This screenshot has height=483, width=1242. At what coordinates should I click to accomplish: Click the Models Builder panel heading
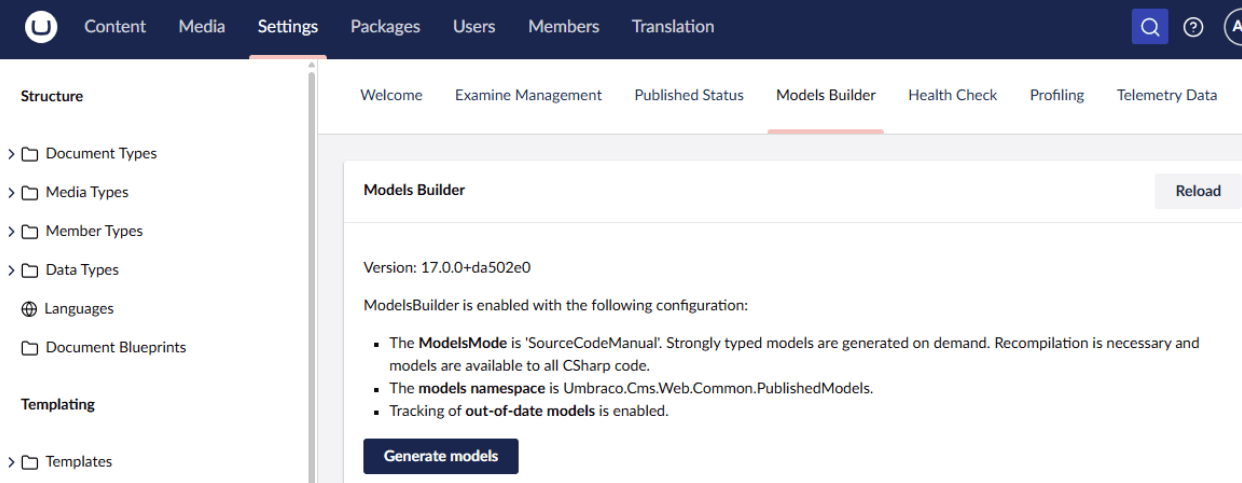tap(414, 190)
